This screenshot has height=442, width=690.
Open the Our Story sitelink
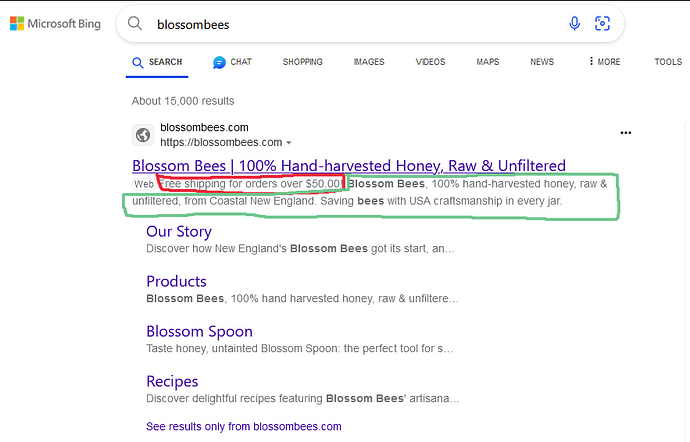[179, 232]
